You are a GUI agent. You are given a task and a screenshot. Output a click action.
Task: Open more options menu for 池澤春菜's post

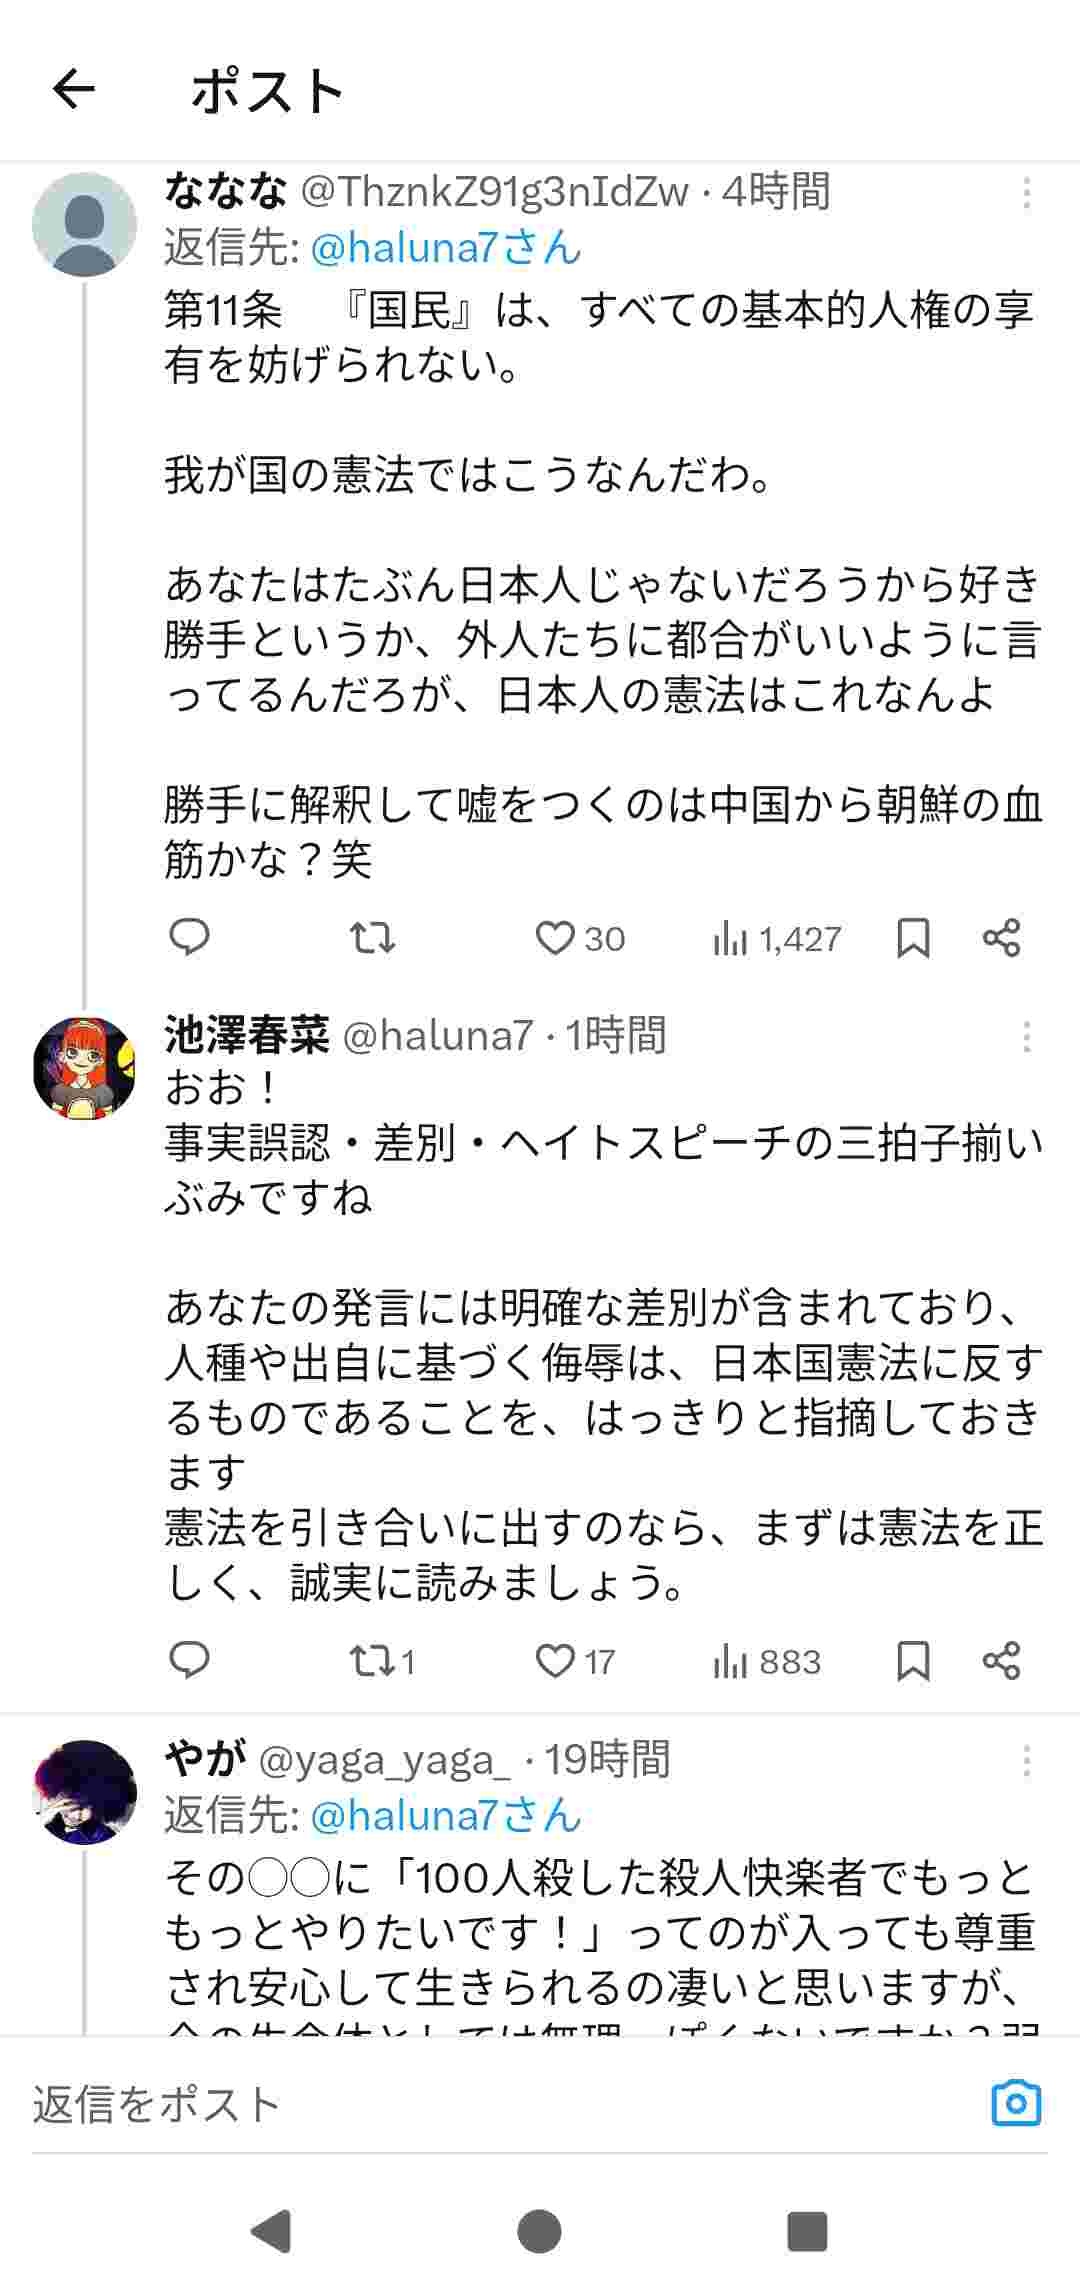(x=1026, y=1037)
